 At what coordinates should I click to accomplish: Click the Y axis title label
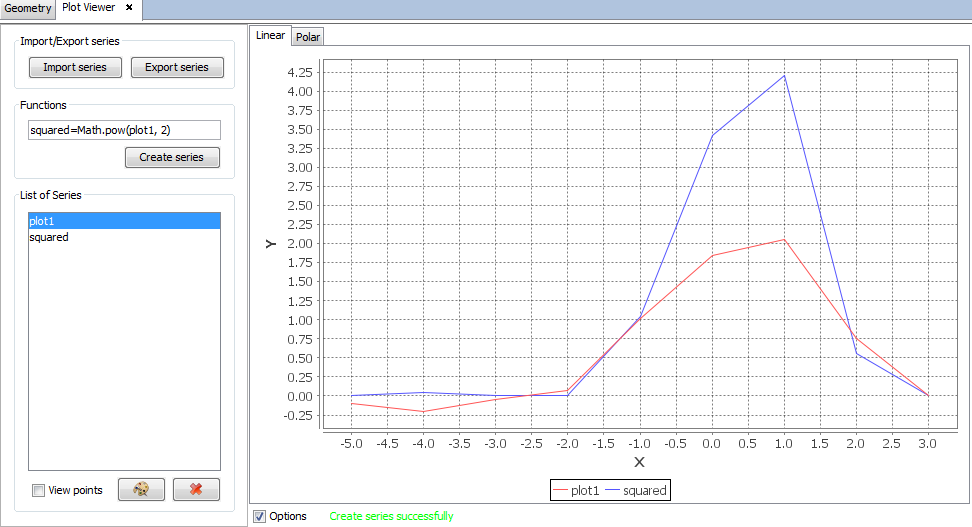270,243
